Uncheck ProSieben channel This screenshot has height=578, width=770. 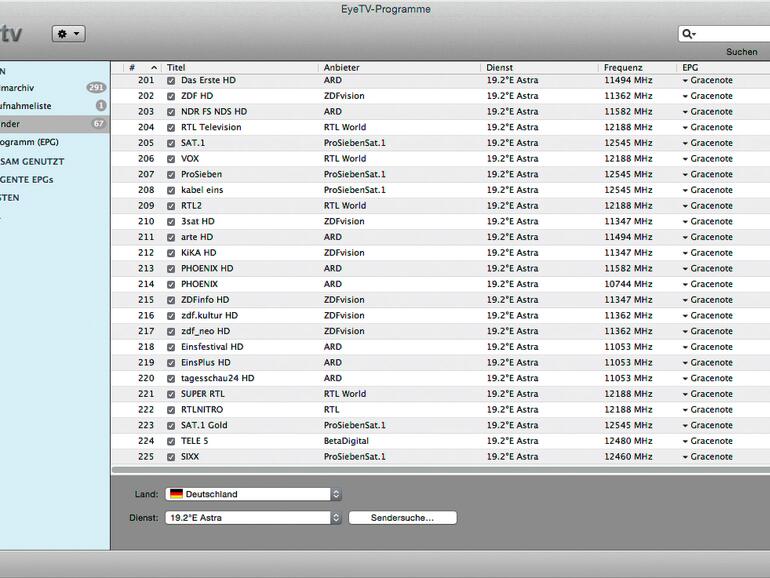click(171, 175)
